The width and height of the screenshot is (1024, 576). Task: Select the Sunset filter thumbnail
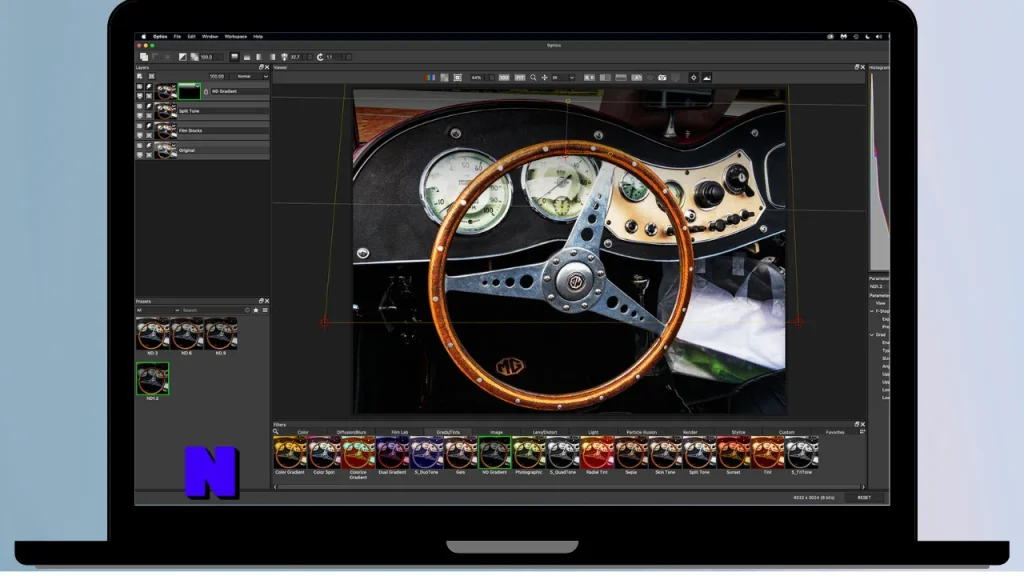click(x=733, y=453)
